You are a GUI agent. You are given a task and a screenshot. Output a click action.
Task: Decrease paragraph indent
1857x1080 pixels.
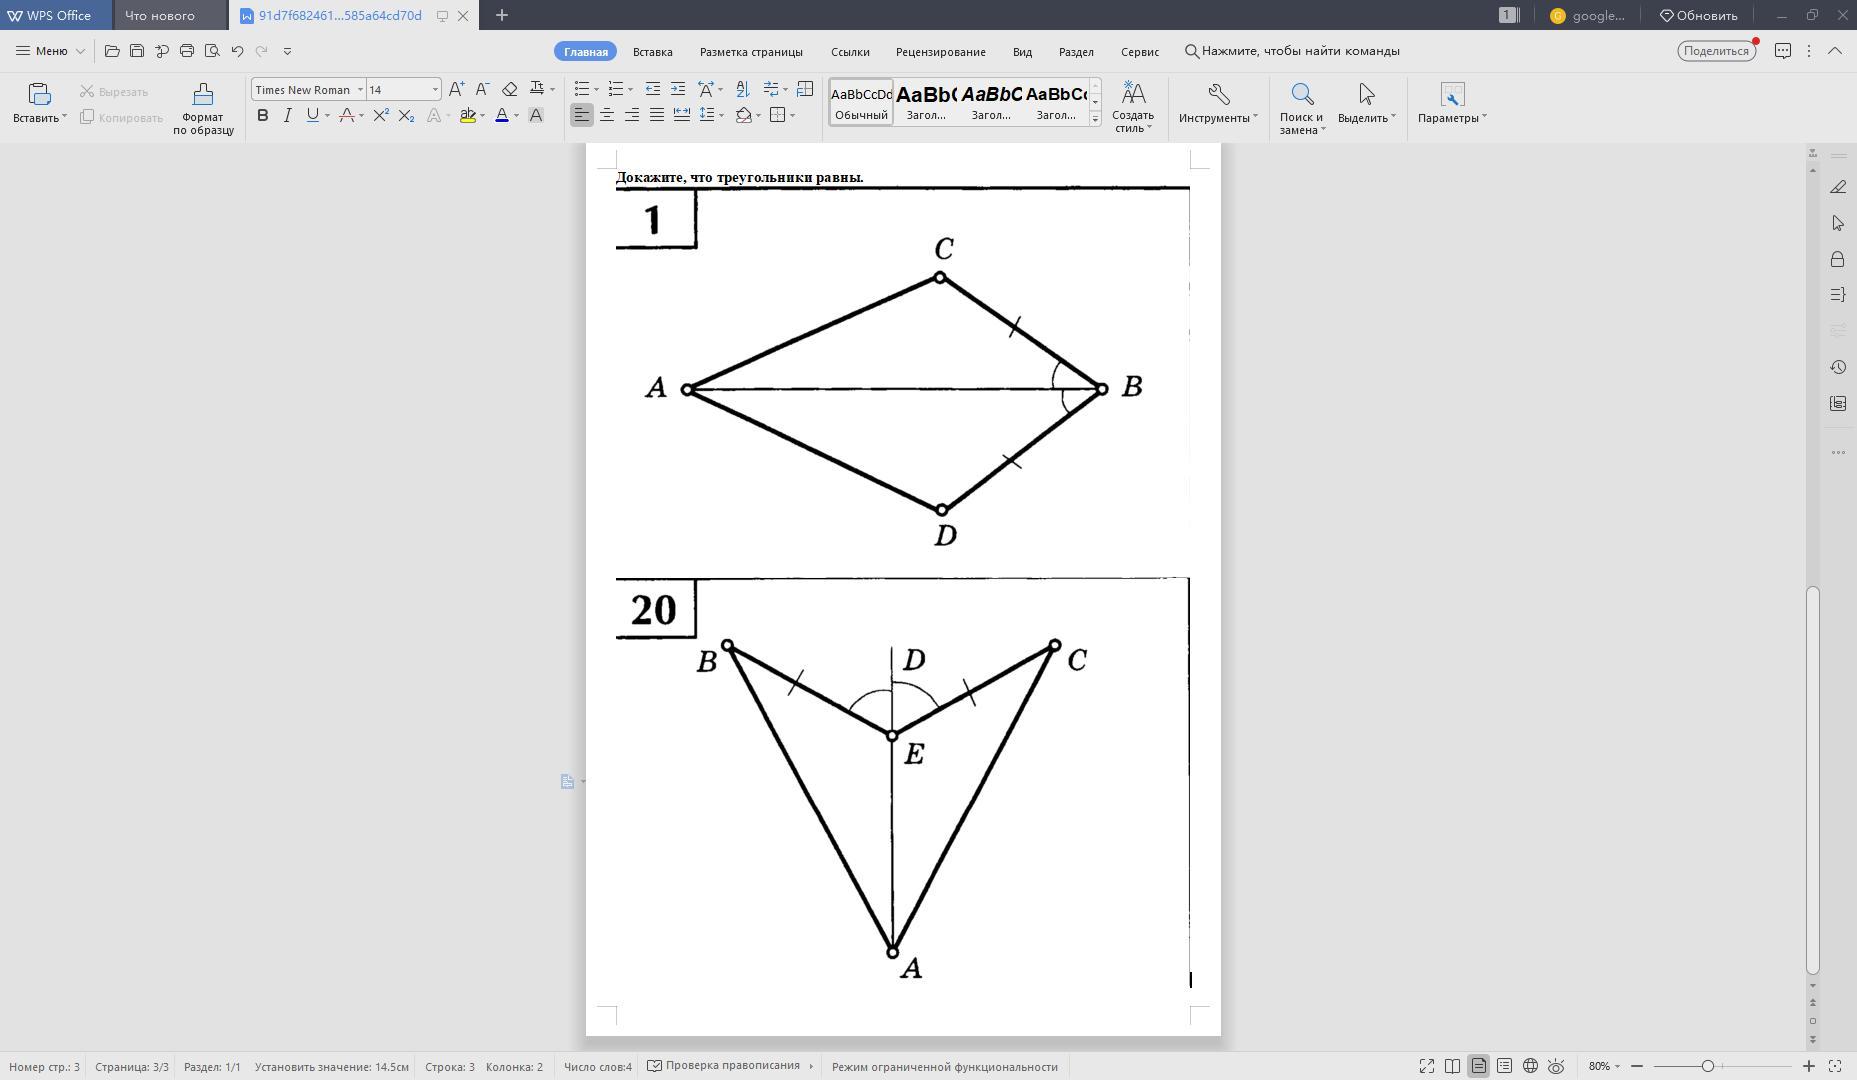point(653,89)
